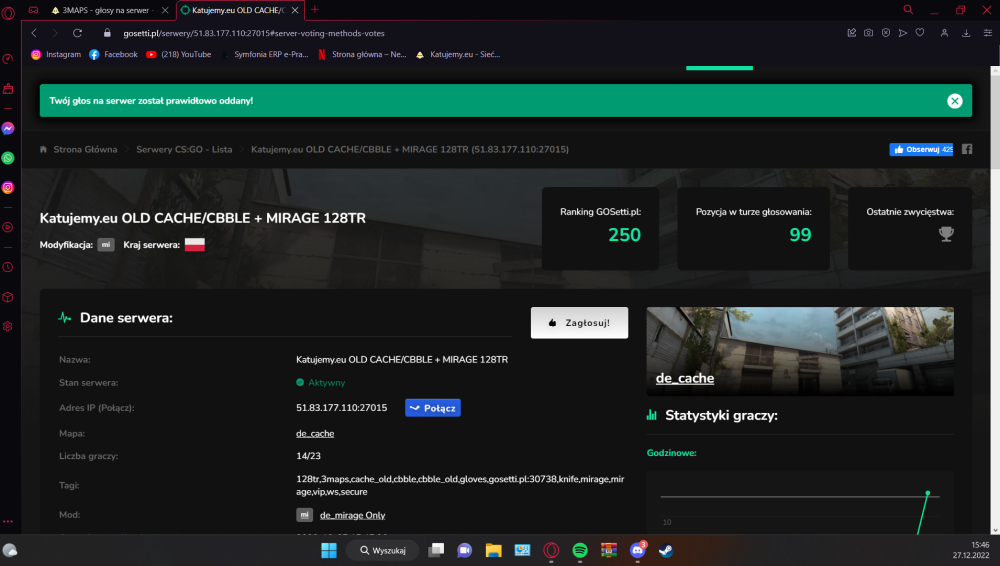Click the server IP 51.83.177.110:27015 text

[341, 408]
